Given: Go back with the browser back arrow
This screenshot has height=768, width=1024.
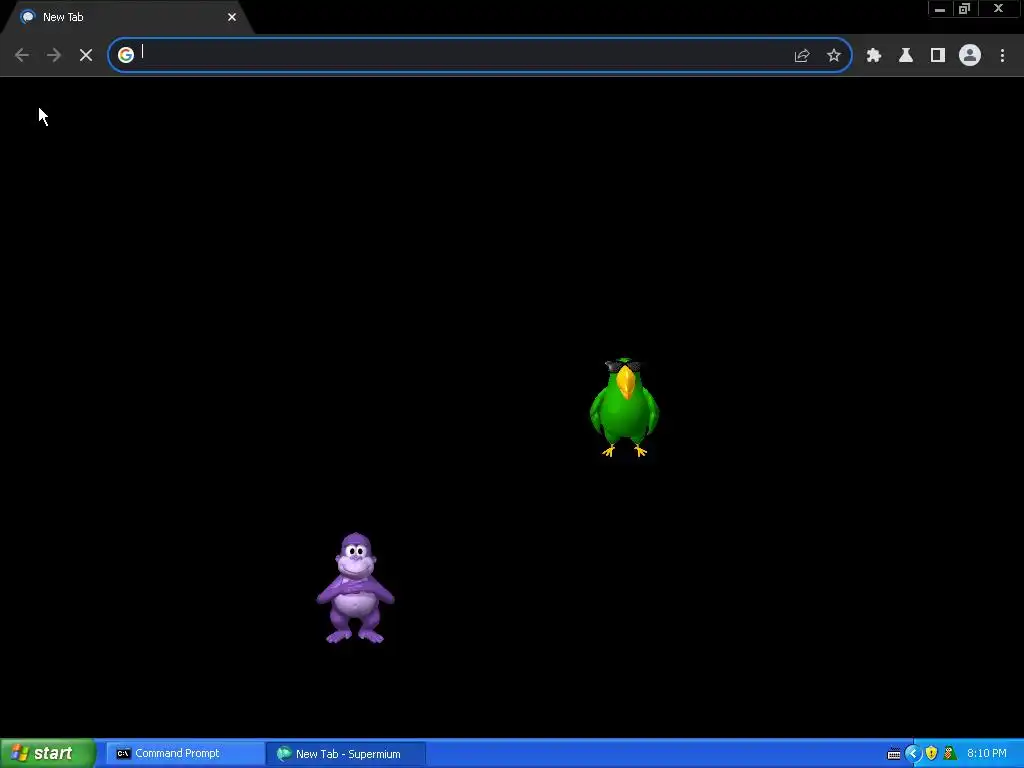Looking at the screenshot, I should [22, 55].
